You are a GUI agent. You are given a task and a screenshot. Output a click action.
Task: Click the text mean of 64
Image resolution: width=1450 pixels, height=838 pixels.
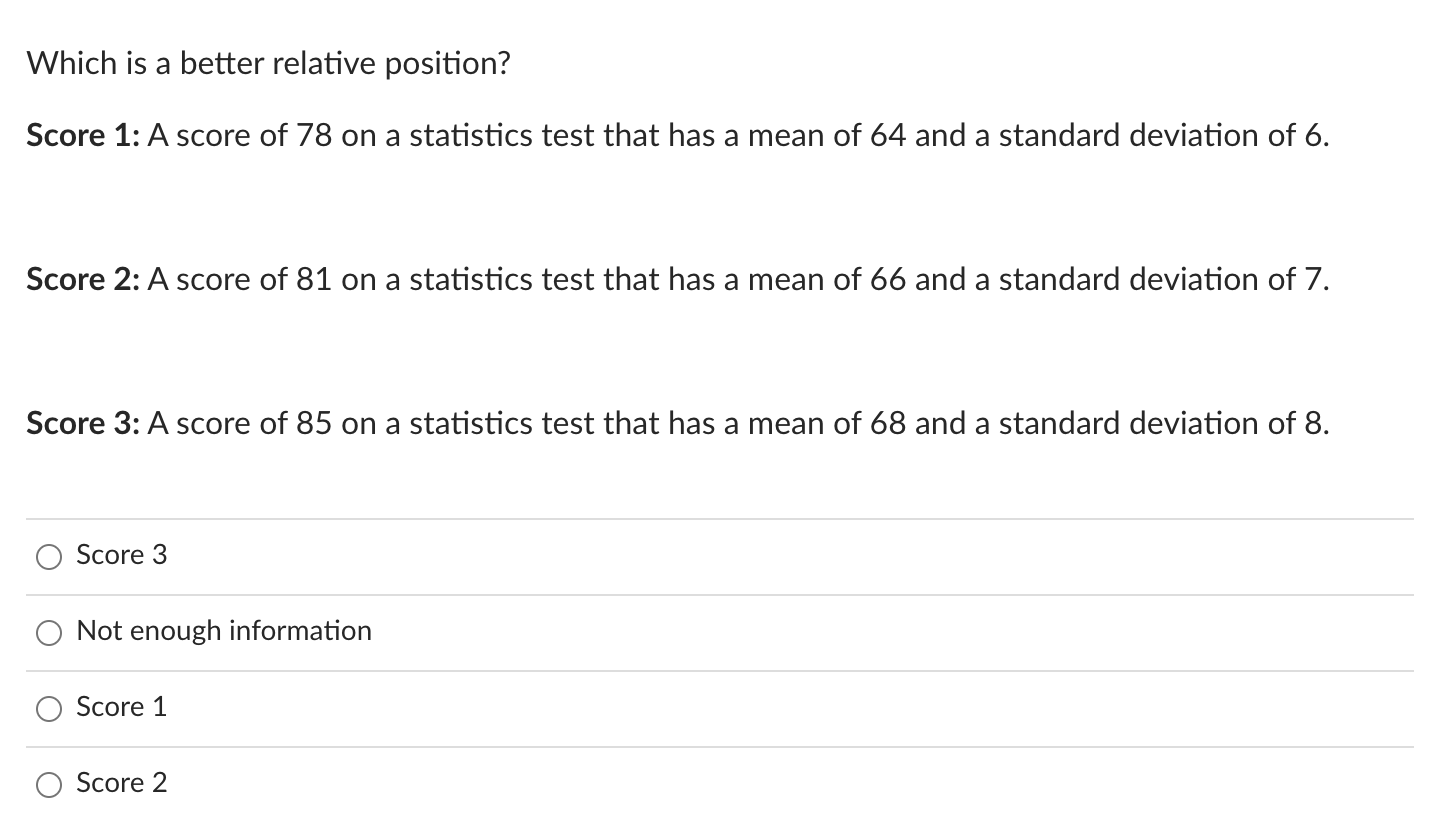pyautogui.click(x=827, y=136)
